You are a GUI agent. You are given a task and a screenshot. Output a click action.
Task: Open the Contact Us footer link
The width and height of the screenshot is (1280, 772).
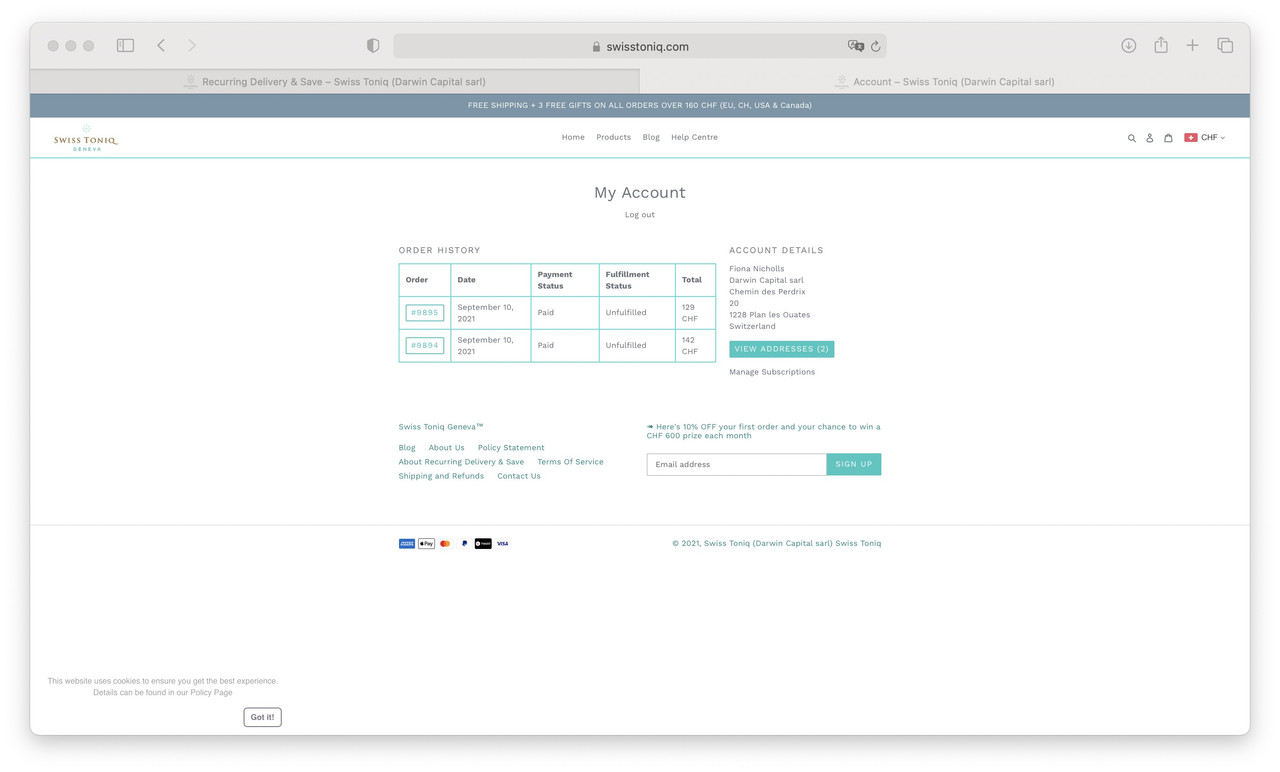click(x=519, y=476)
